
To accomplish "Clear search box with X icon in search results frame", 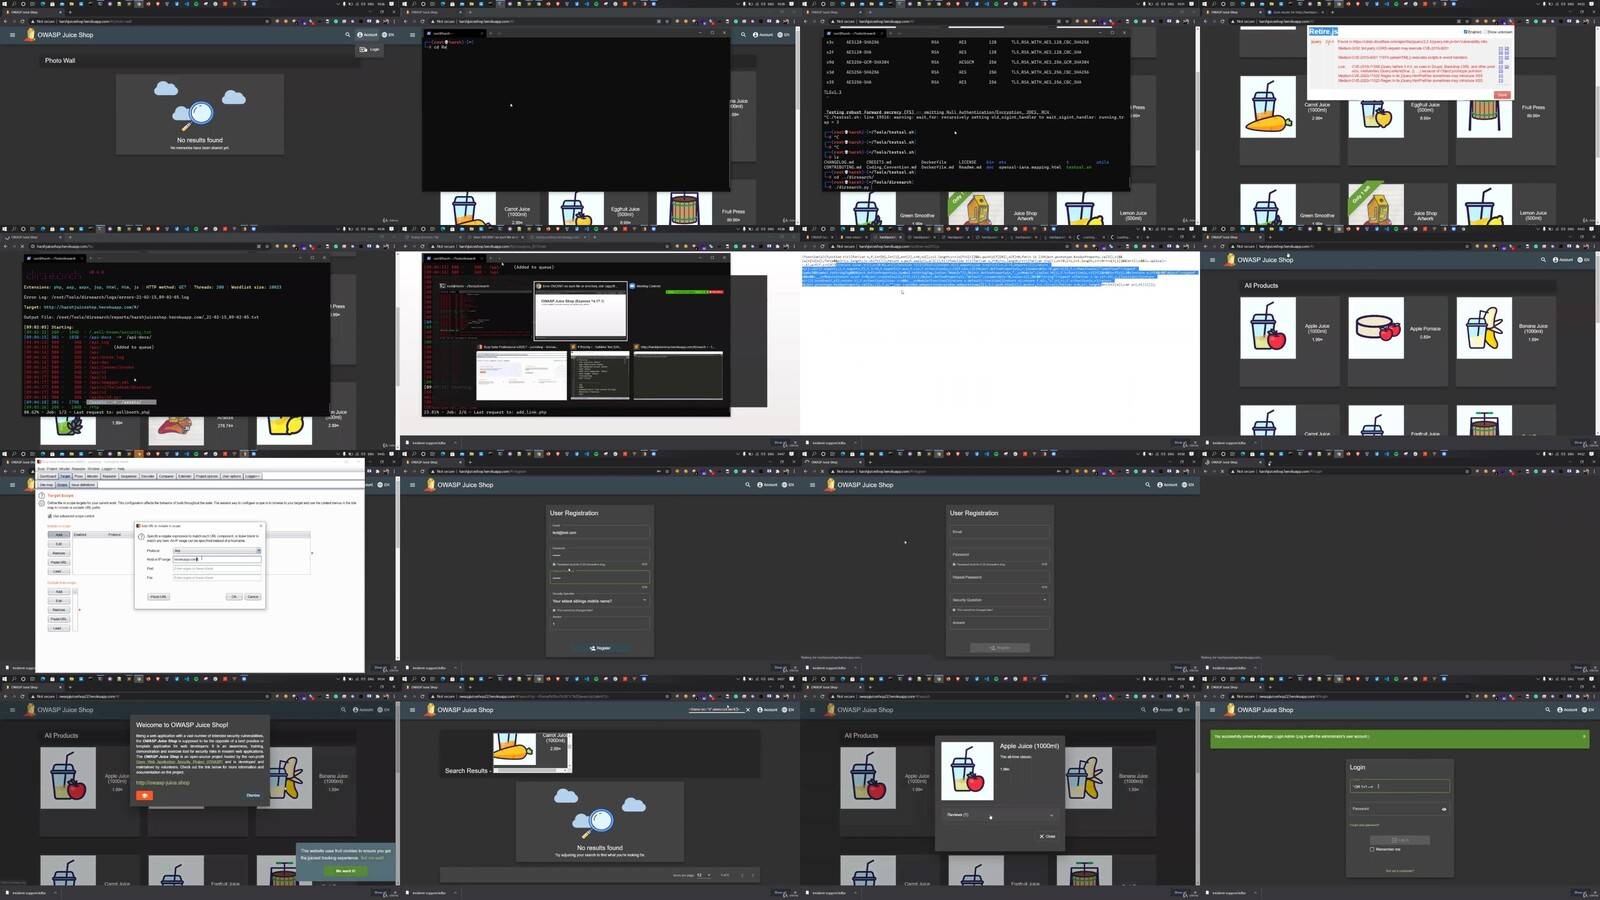I will 747,710.
